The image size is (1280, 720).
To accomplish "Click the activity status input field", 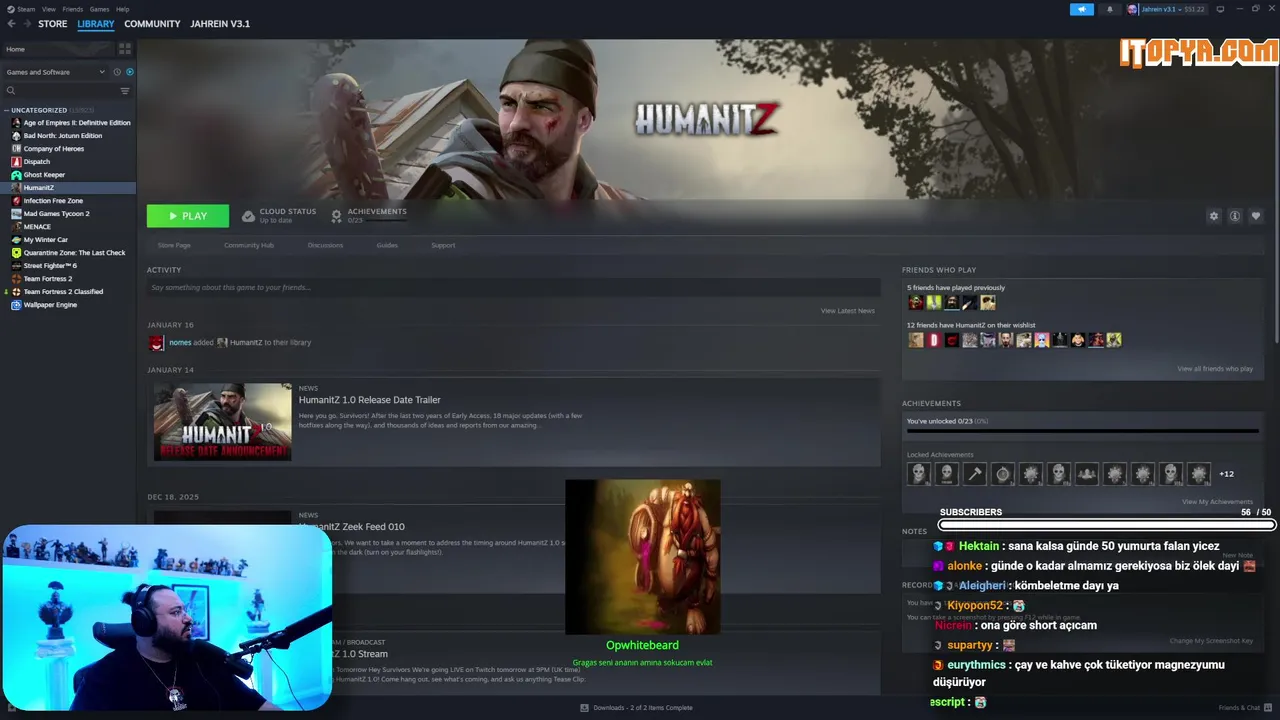I will [x=513, y=288].
